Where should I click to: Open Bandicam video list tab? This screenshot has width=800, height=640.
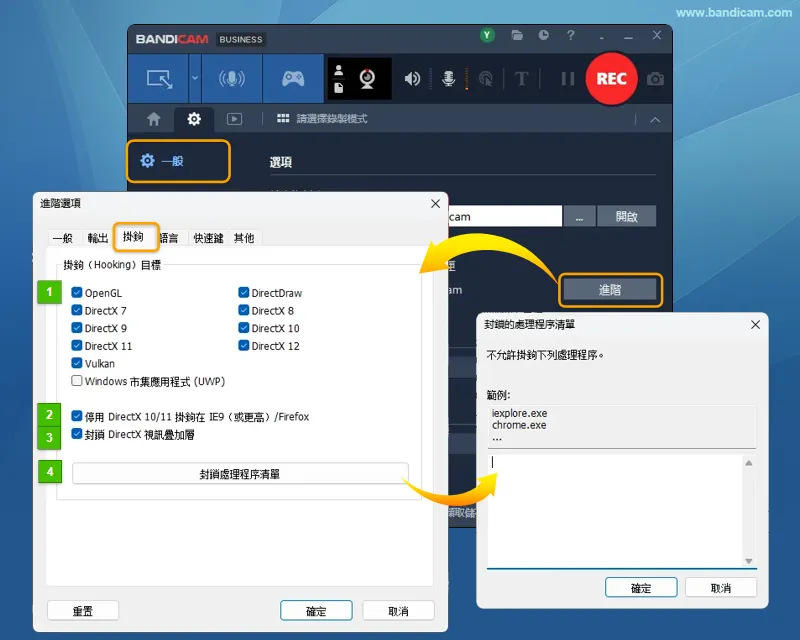tap(234, 119)
